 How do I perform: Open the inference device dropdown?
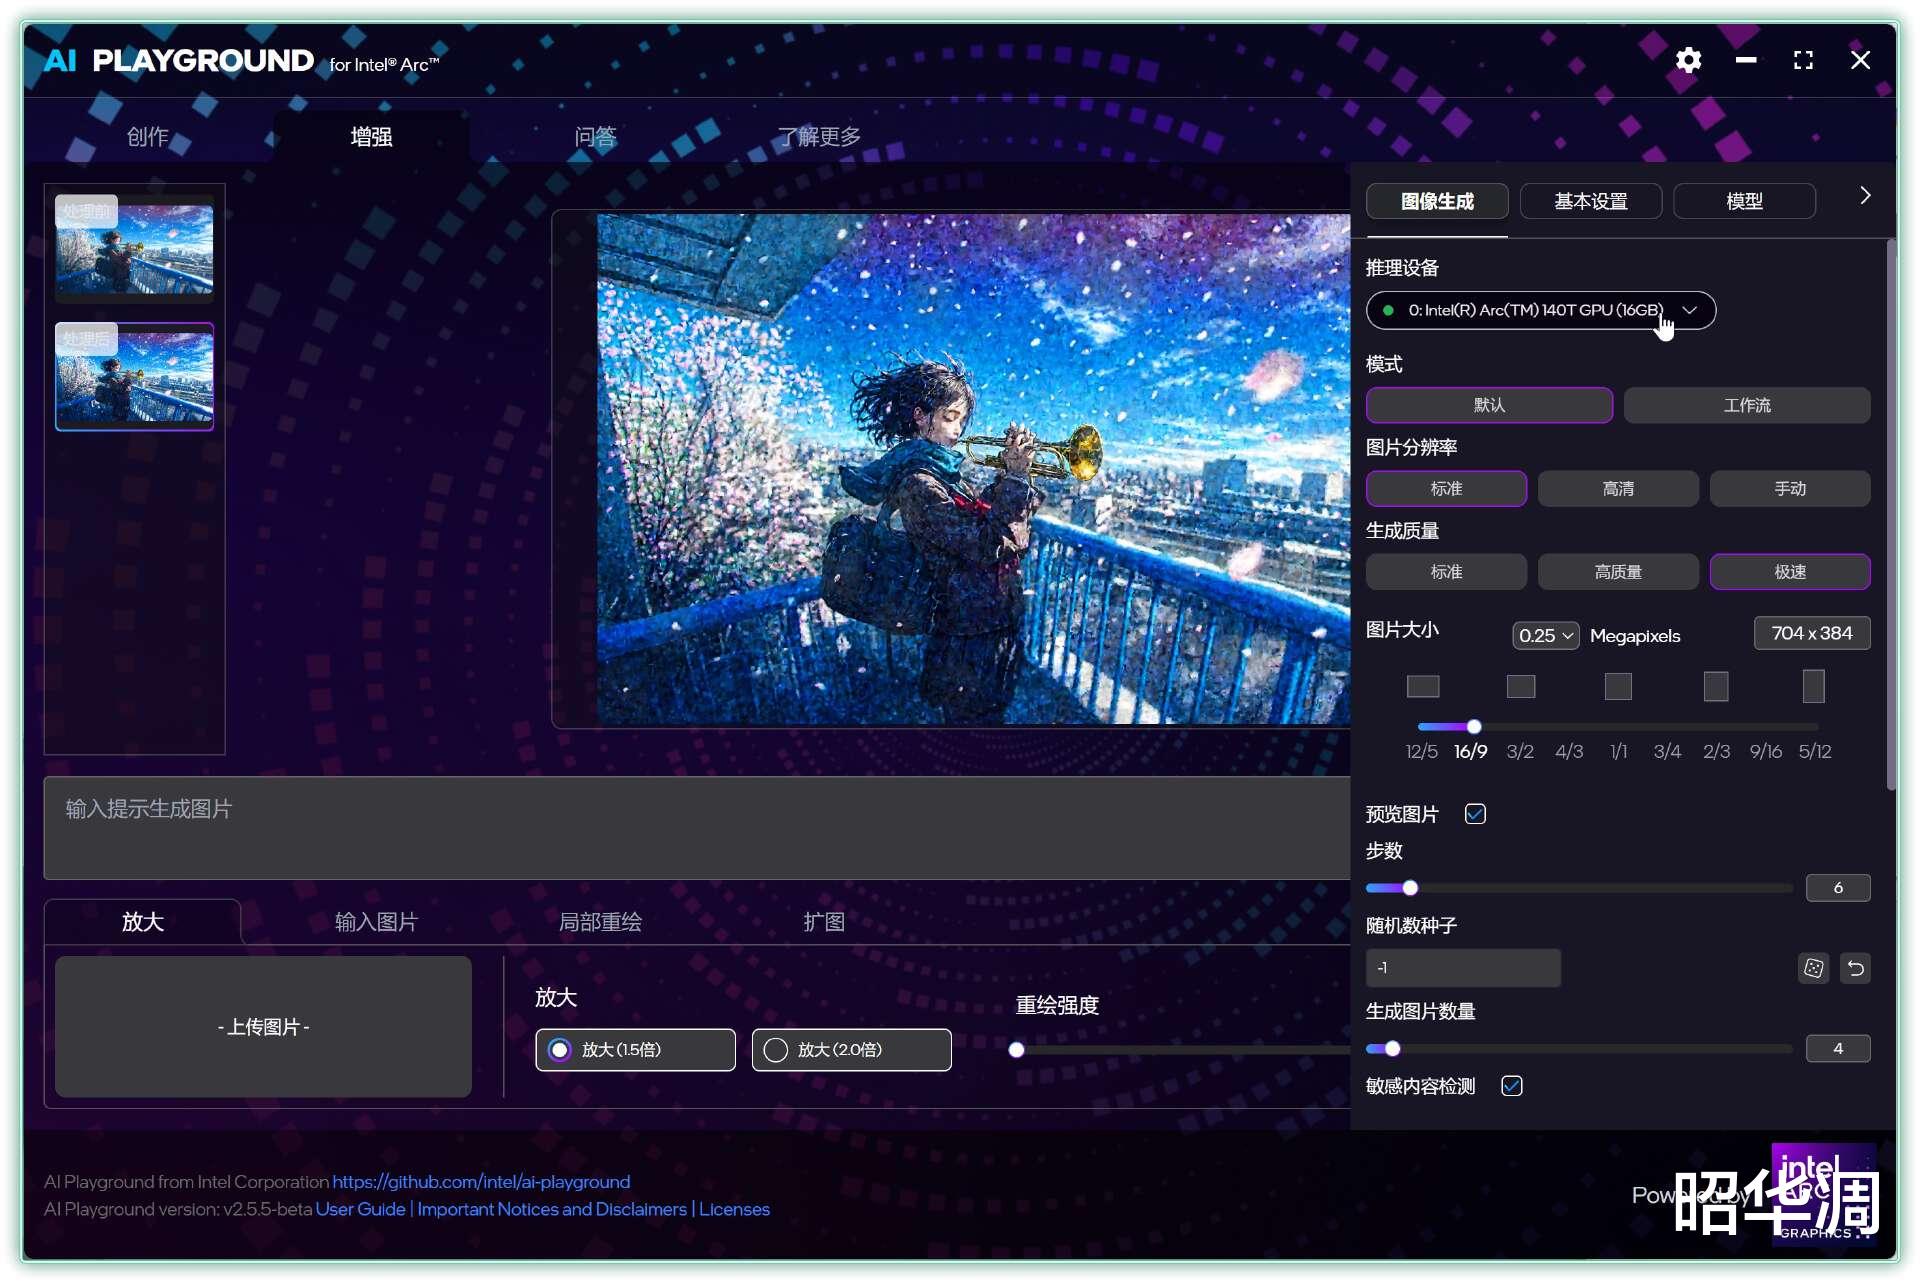1540,310
